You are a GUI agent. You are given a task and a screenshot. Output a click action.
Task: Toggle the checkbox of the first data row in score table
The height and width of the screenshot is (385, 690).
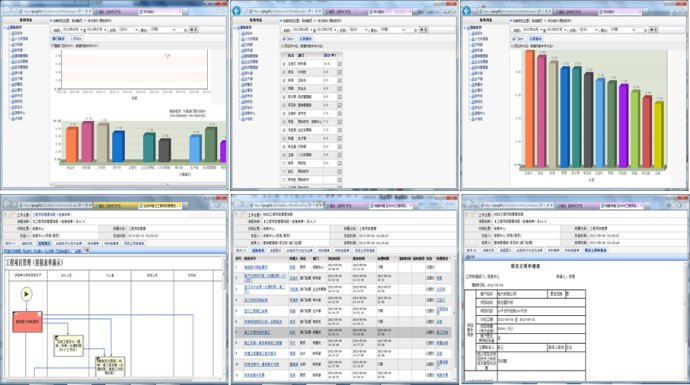(x=284, y=64)
